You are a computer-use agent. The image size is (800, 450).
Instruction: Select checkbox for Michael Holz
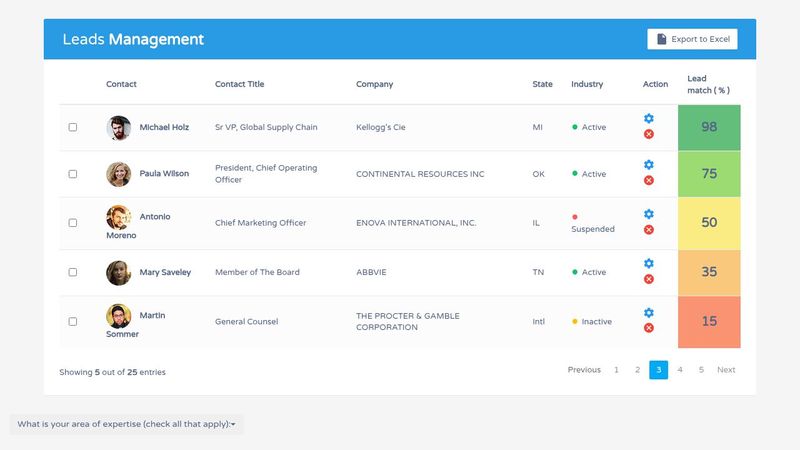[73, 127]
